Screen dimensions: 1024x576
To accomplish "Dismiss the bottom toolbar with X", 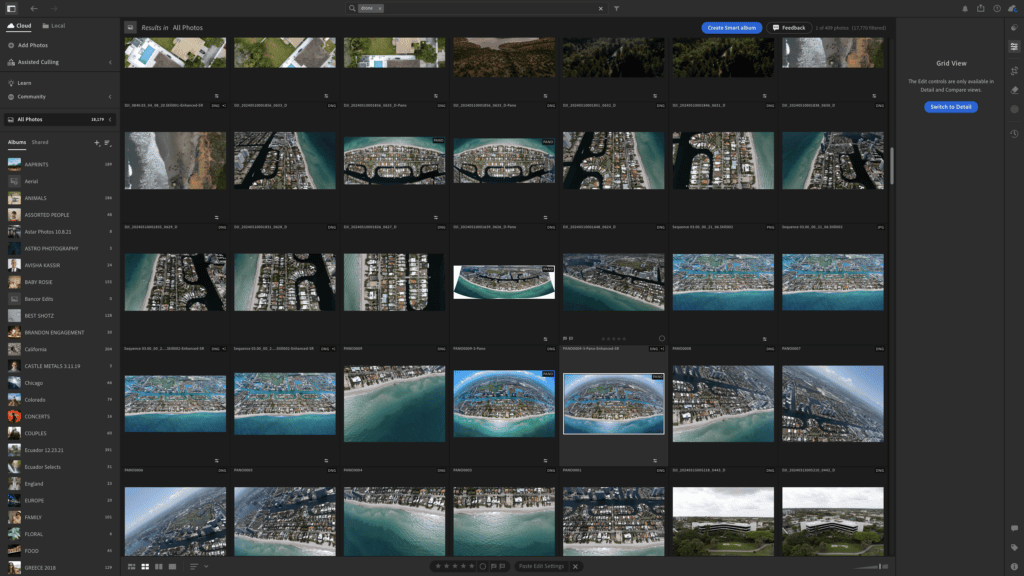I will click(x=575, y=566).
